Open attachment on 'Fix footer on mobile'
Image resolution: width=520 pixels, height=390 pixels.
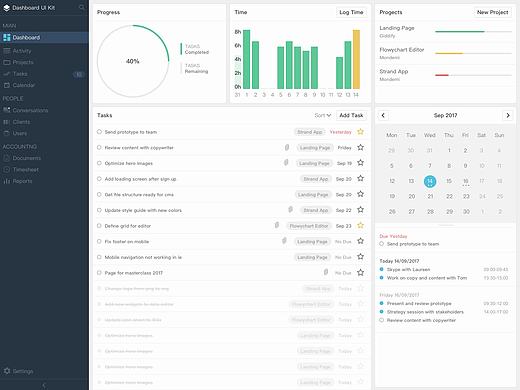[284, 241]
